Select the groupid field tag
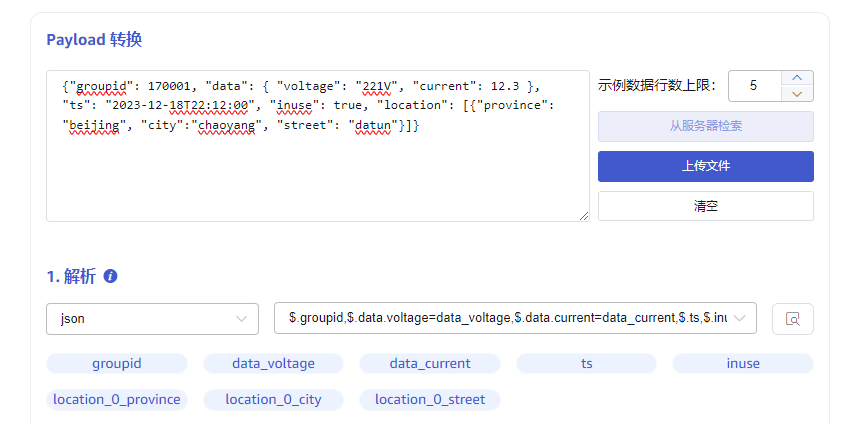860x424 pixels. (117, 364)
